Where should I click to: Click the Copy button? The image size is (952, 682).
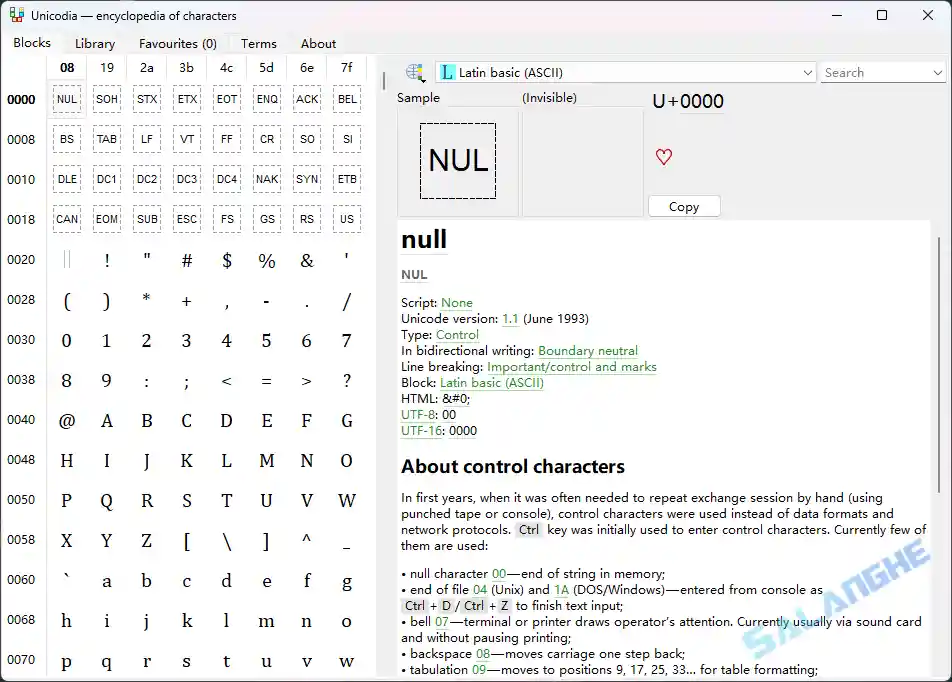point(684,206)
